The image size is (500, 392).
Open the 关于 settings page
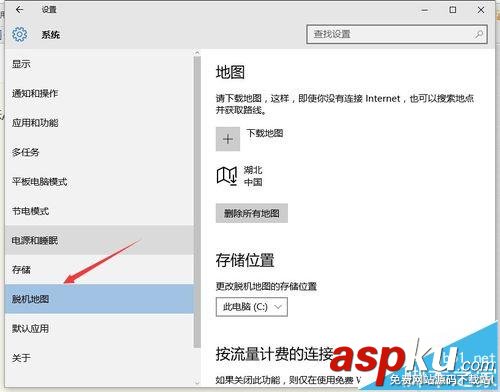tap(99, 358)
